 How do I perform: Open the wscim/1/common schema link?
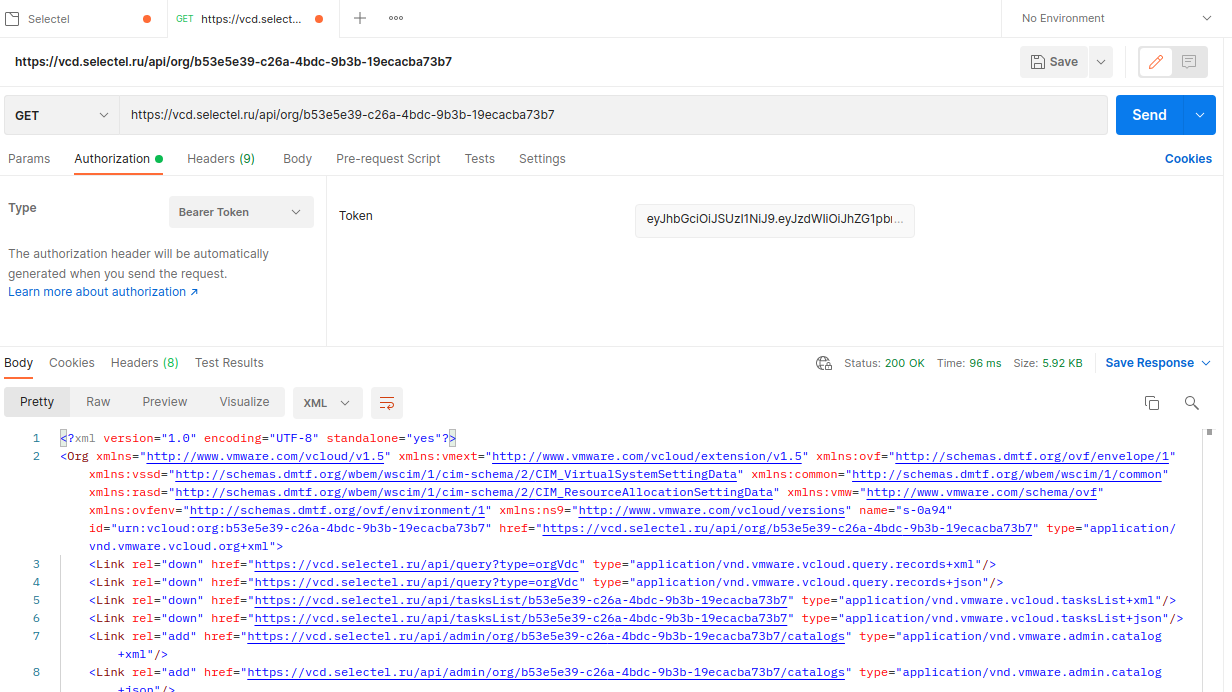(1009, 474)
